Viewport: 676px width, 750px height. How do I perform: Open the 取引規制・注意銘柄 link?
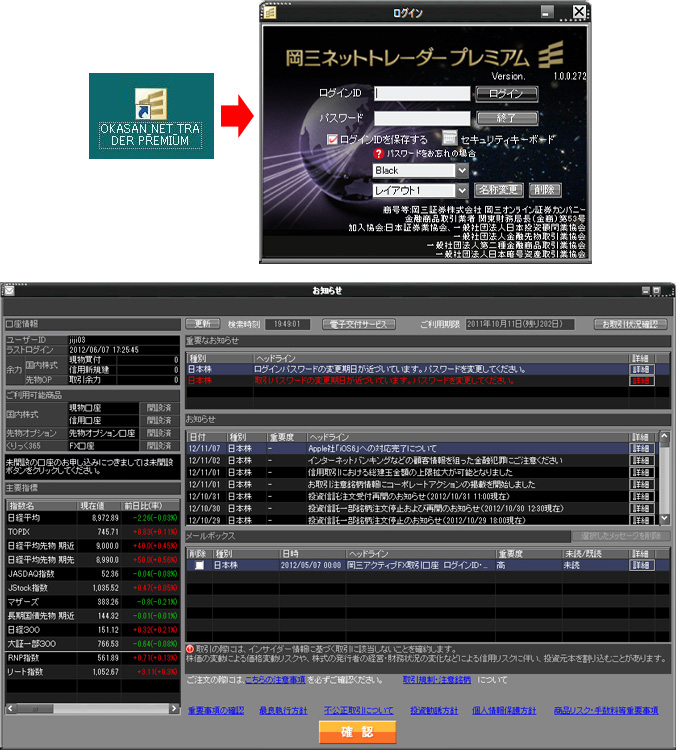click(x=437, y=680)
